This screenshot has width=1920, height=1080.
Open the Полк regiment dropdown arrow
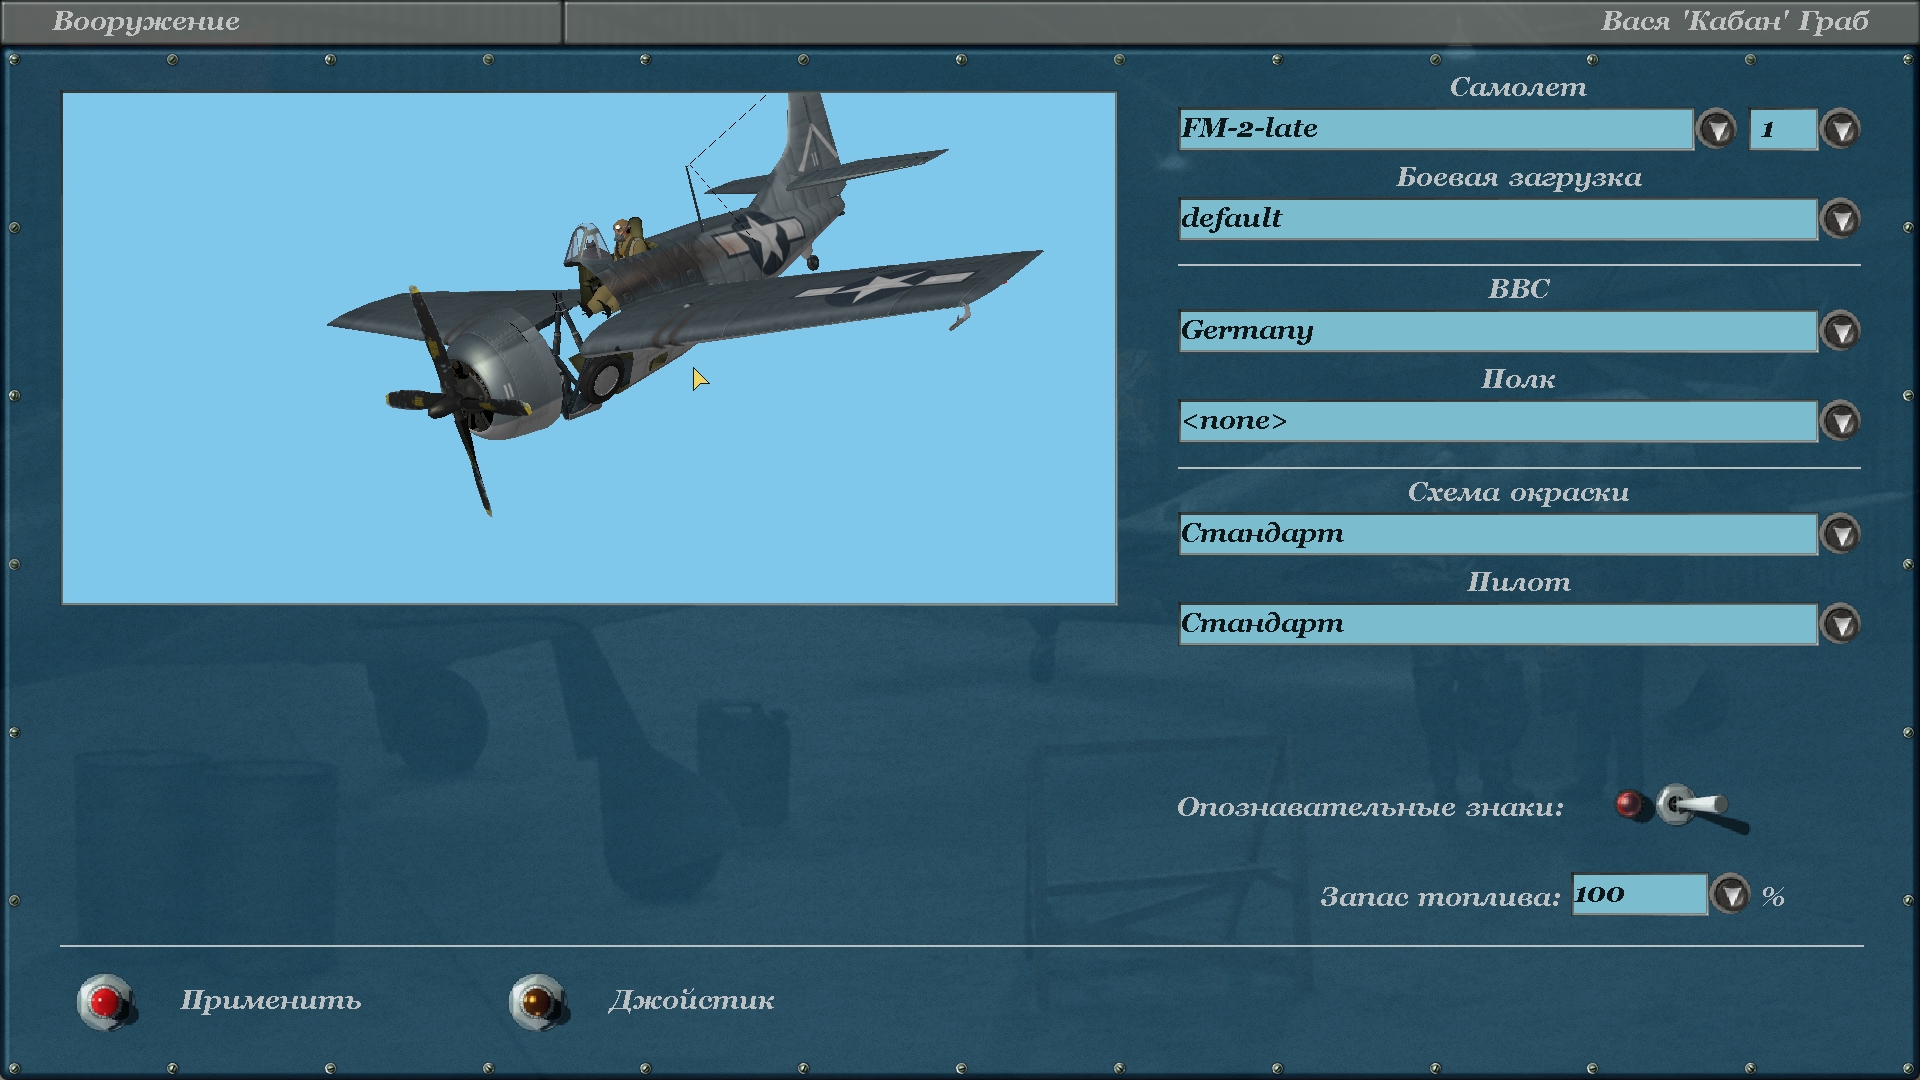1841,421
